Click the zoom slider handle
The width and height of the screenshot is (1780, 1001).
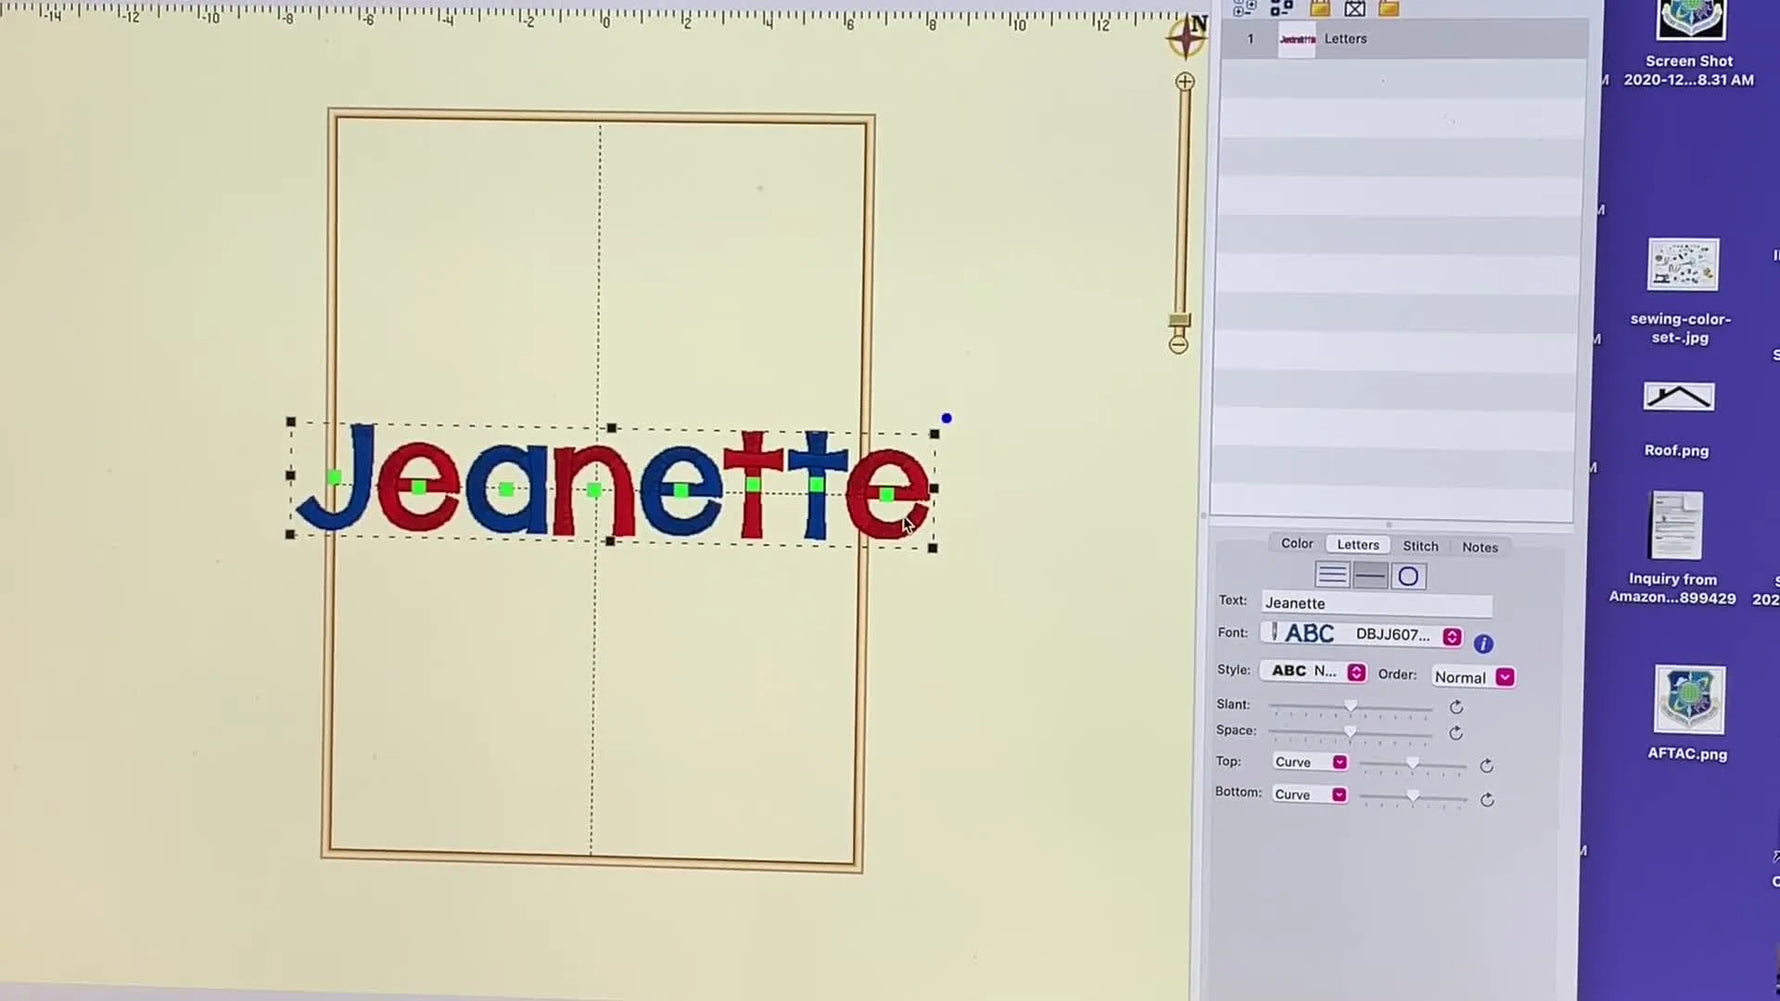pos(1179,321)
